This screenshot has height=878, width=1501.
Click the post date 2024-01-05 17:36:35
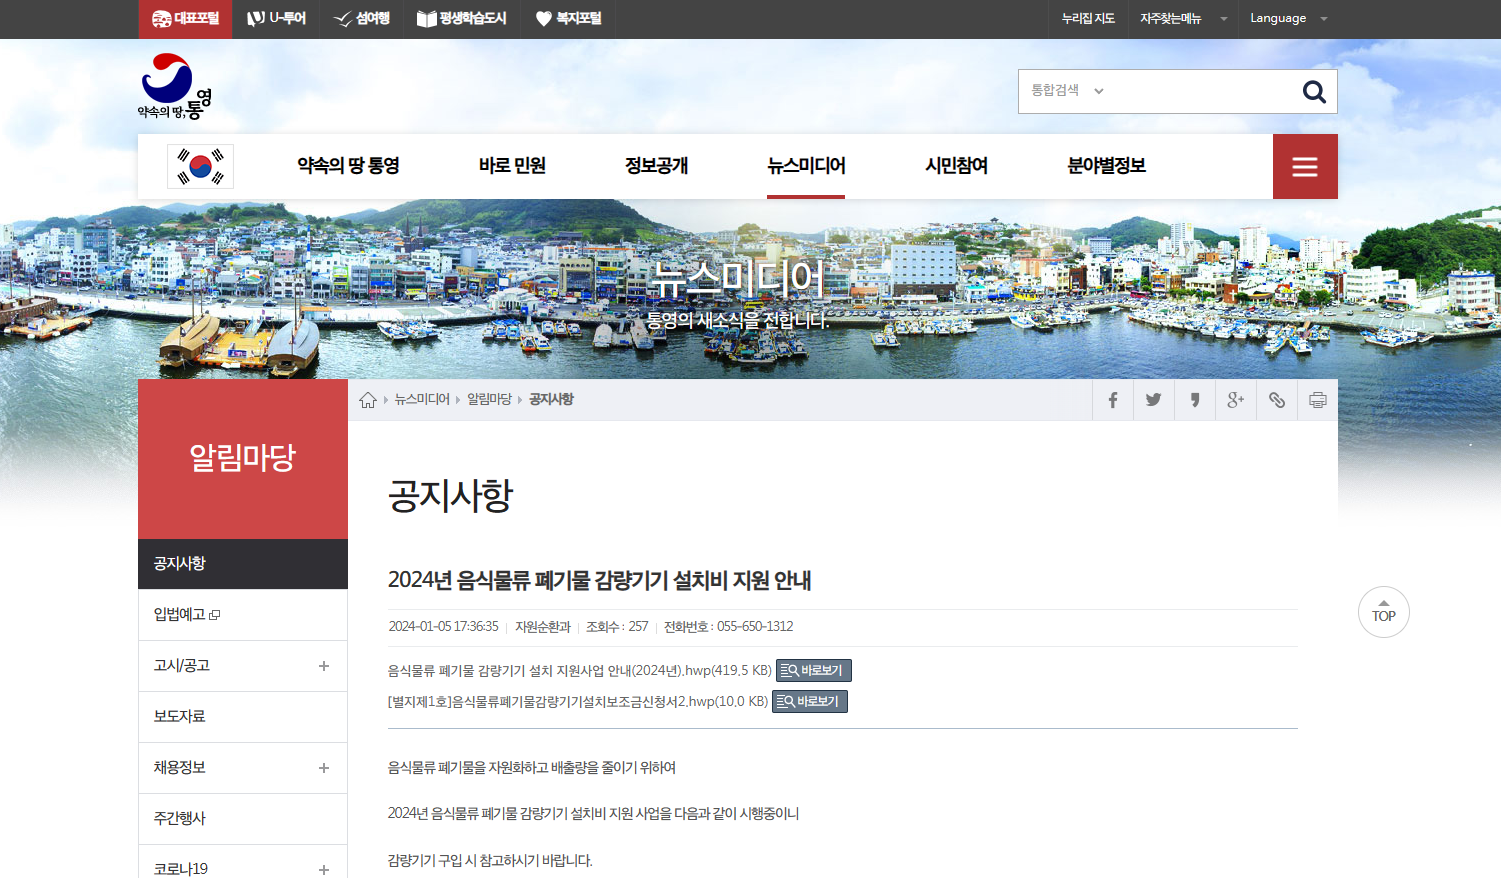click(x=443, y=627)
